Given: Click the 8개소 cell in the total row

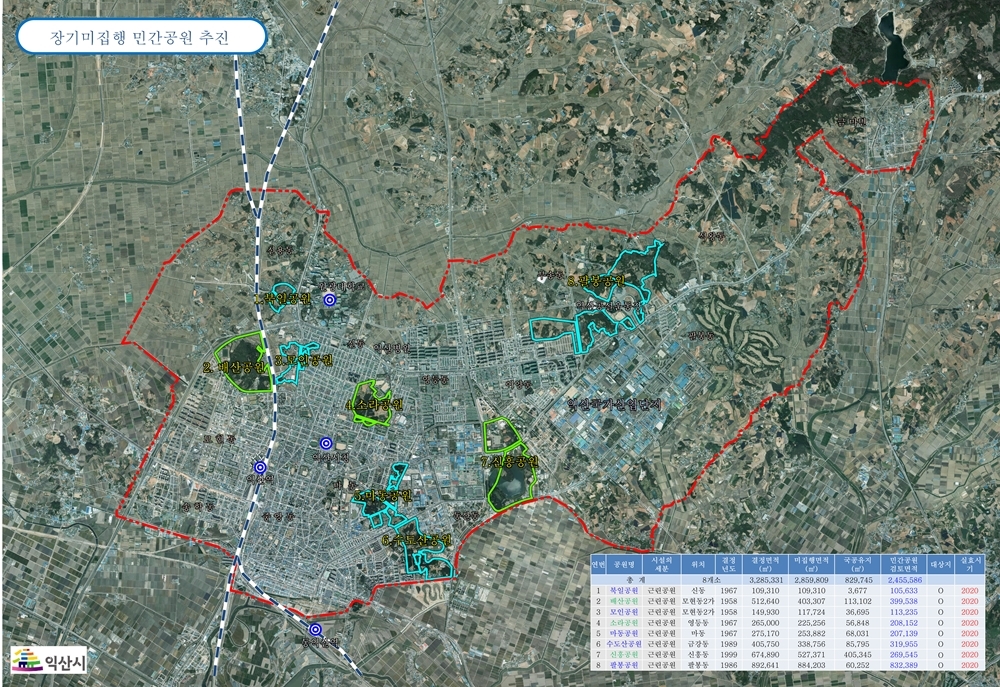Looking at the screenshot, I should [x=710, y=580].
